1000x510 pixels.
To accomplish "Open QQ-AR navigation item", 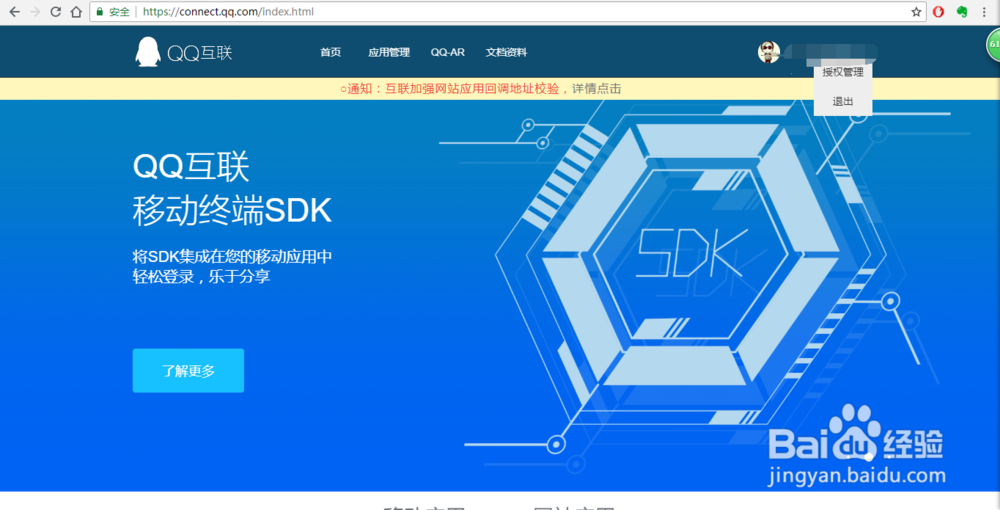I will (447, 52).
